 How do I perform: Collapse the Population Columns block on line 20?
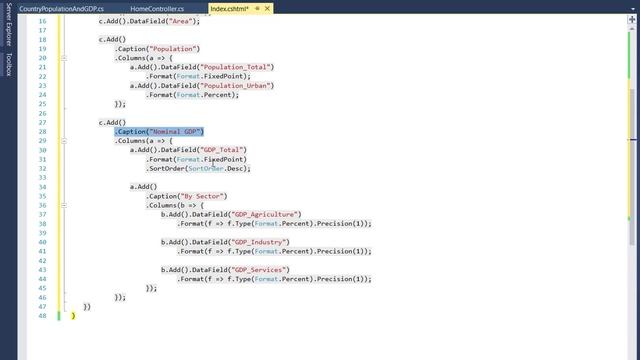click(x=64, y=58)
